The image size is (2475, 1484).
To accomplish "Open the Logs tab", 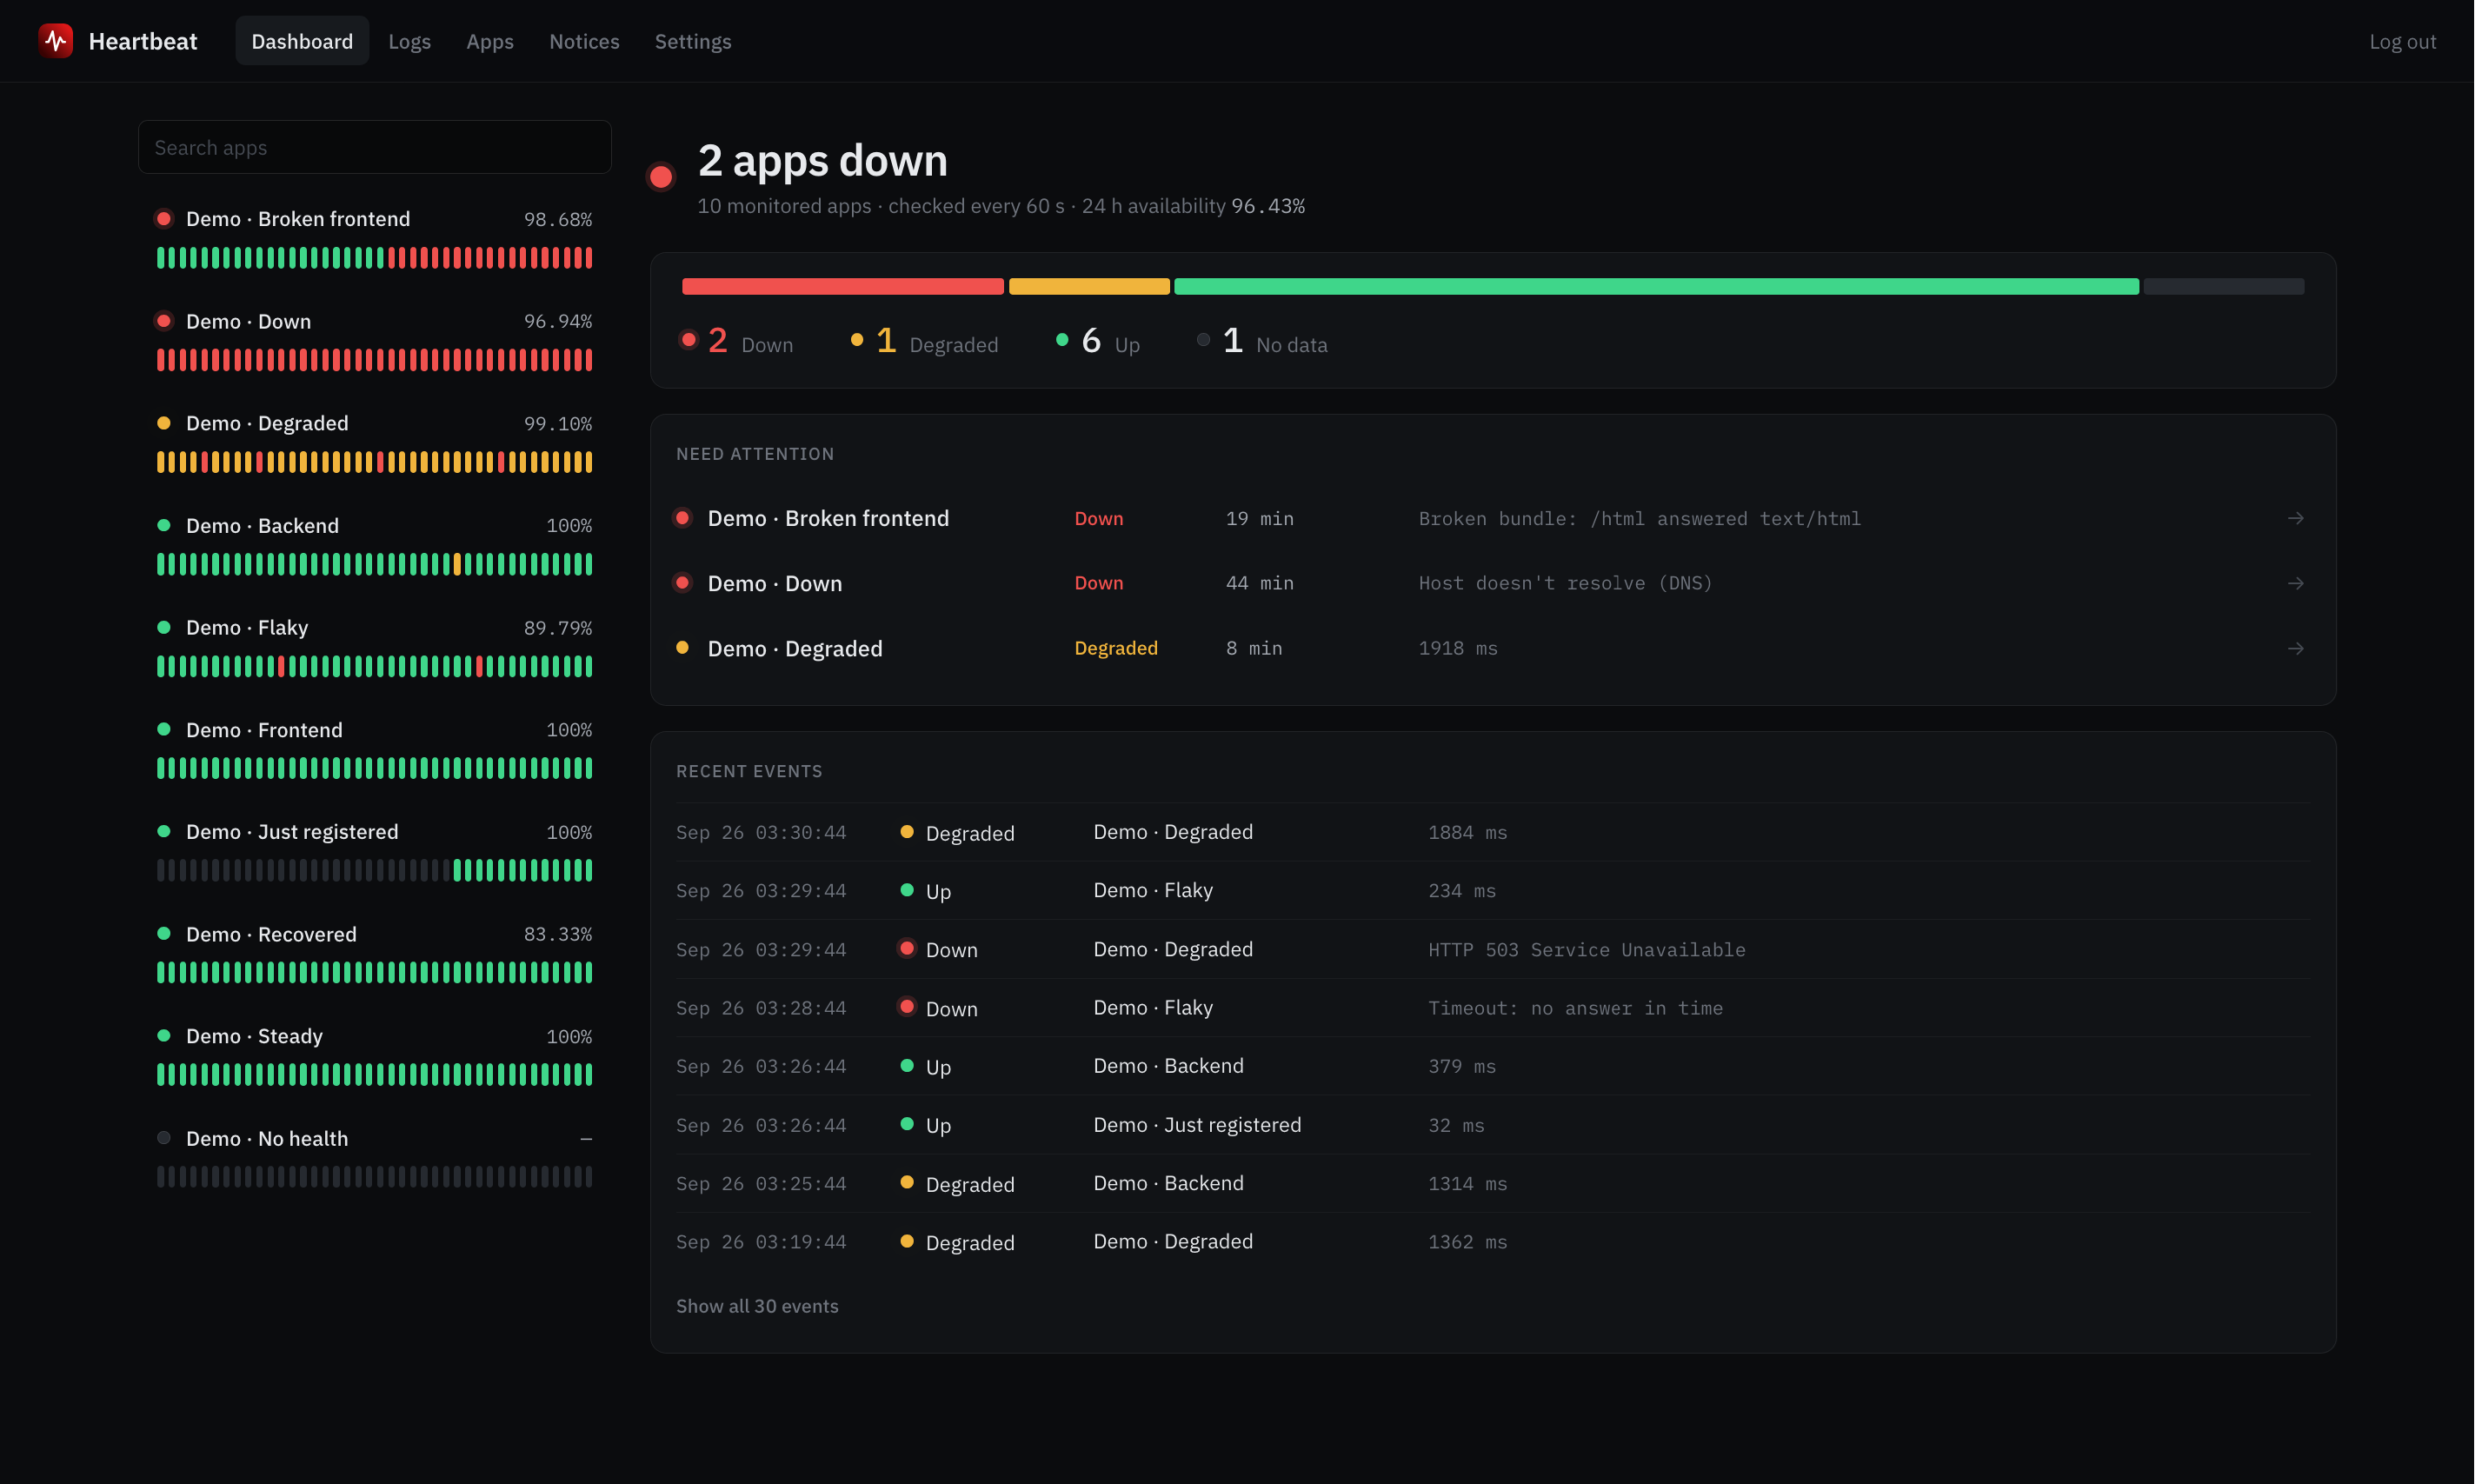I will point(409,41).
